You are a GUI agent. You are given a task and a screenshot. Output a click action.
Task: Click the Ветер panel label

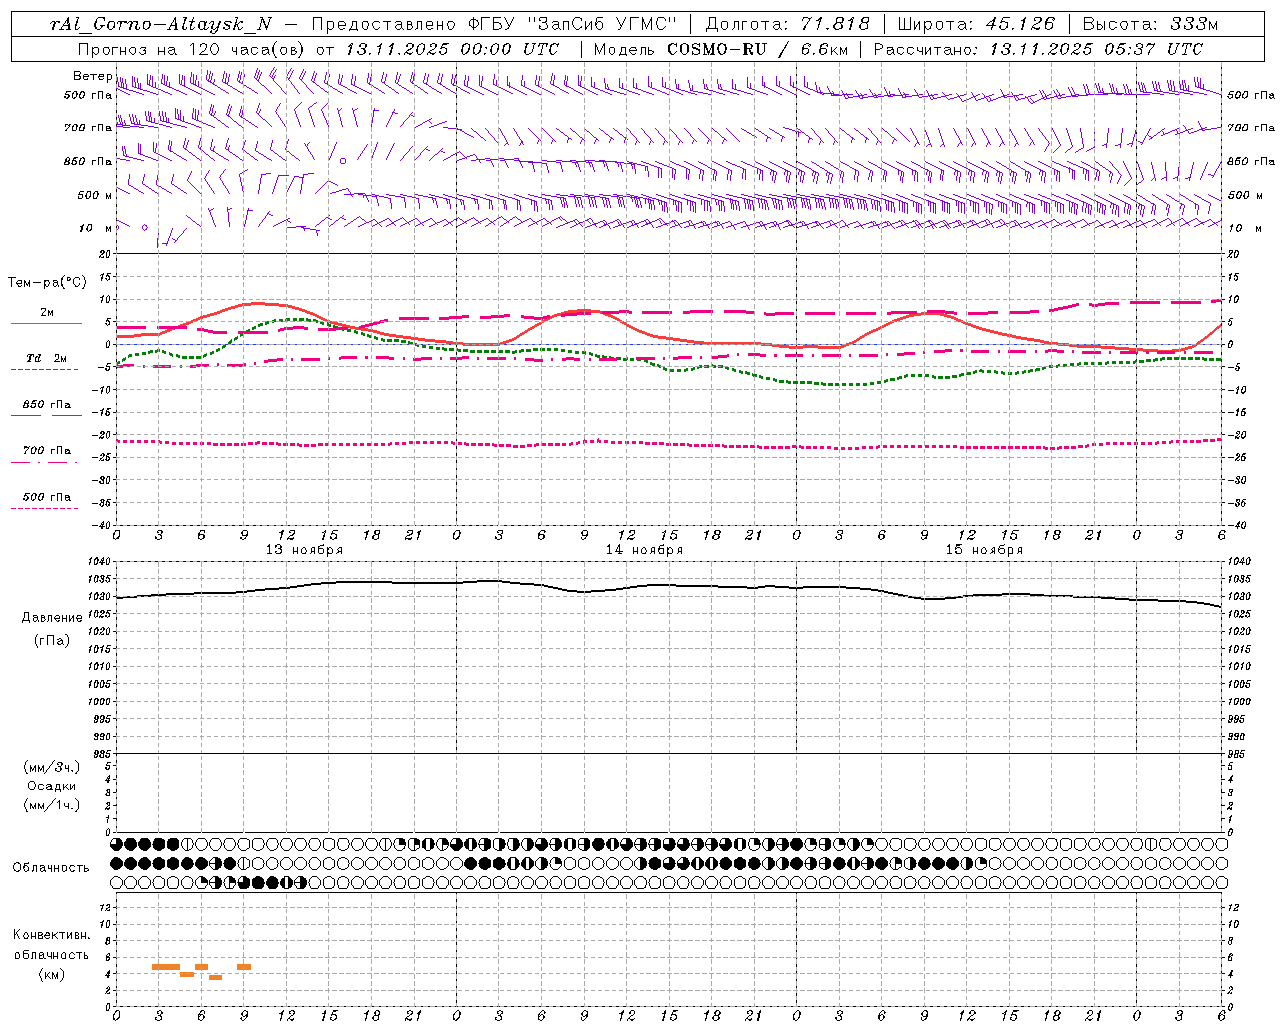(x=92, y=76)
